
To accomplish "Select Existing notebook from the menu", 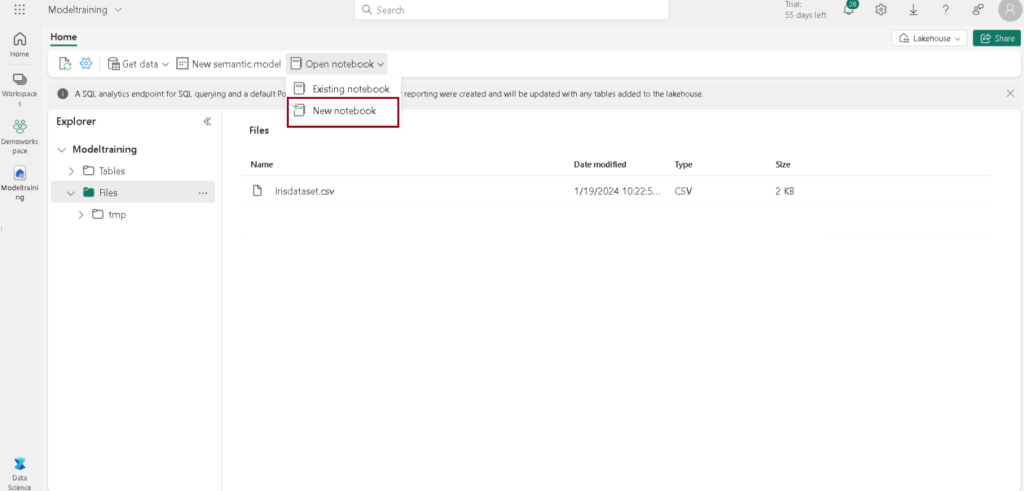I will coord(350,89).
